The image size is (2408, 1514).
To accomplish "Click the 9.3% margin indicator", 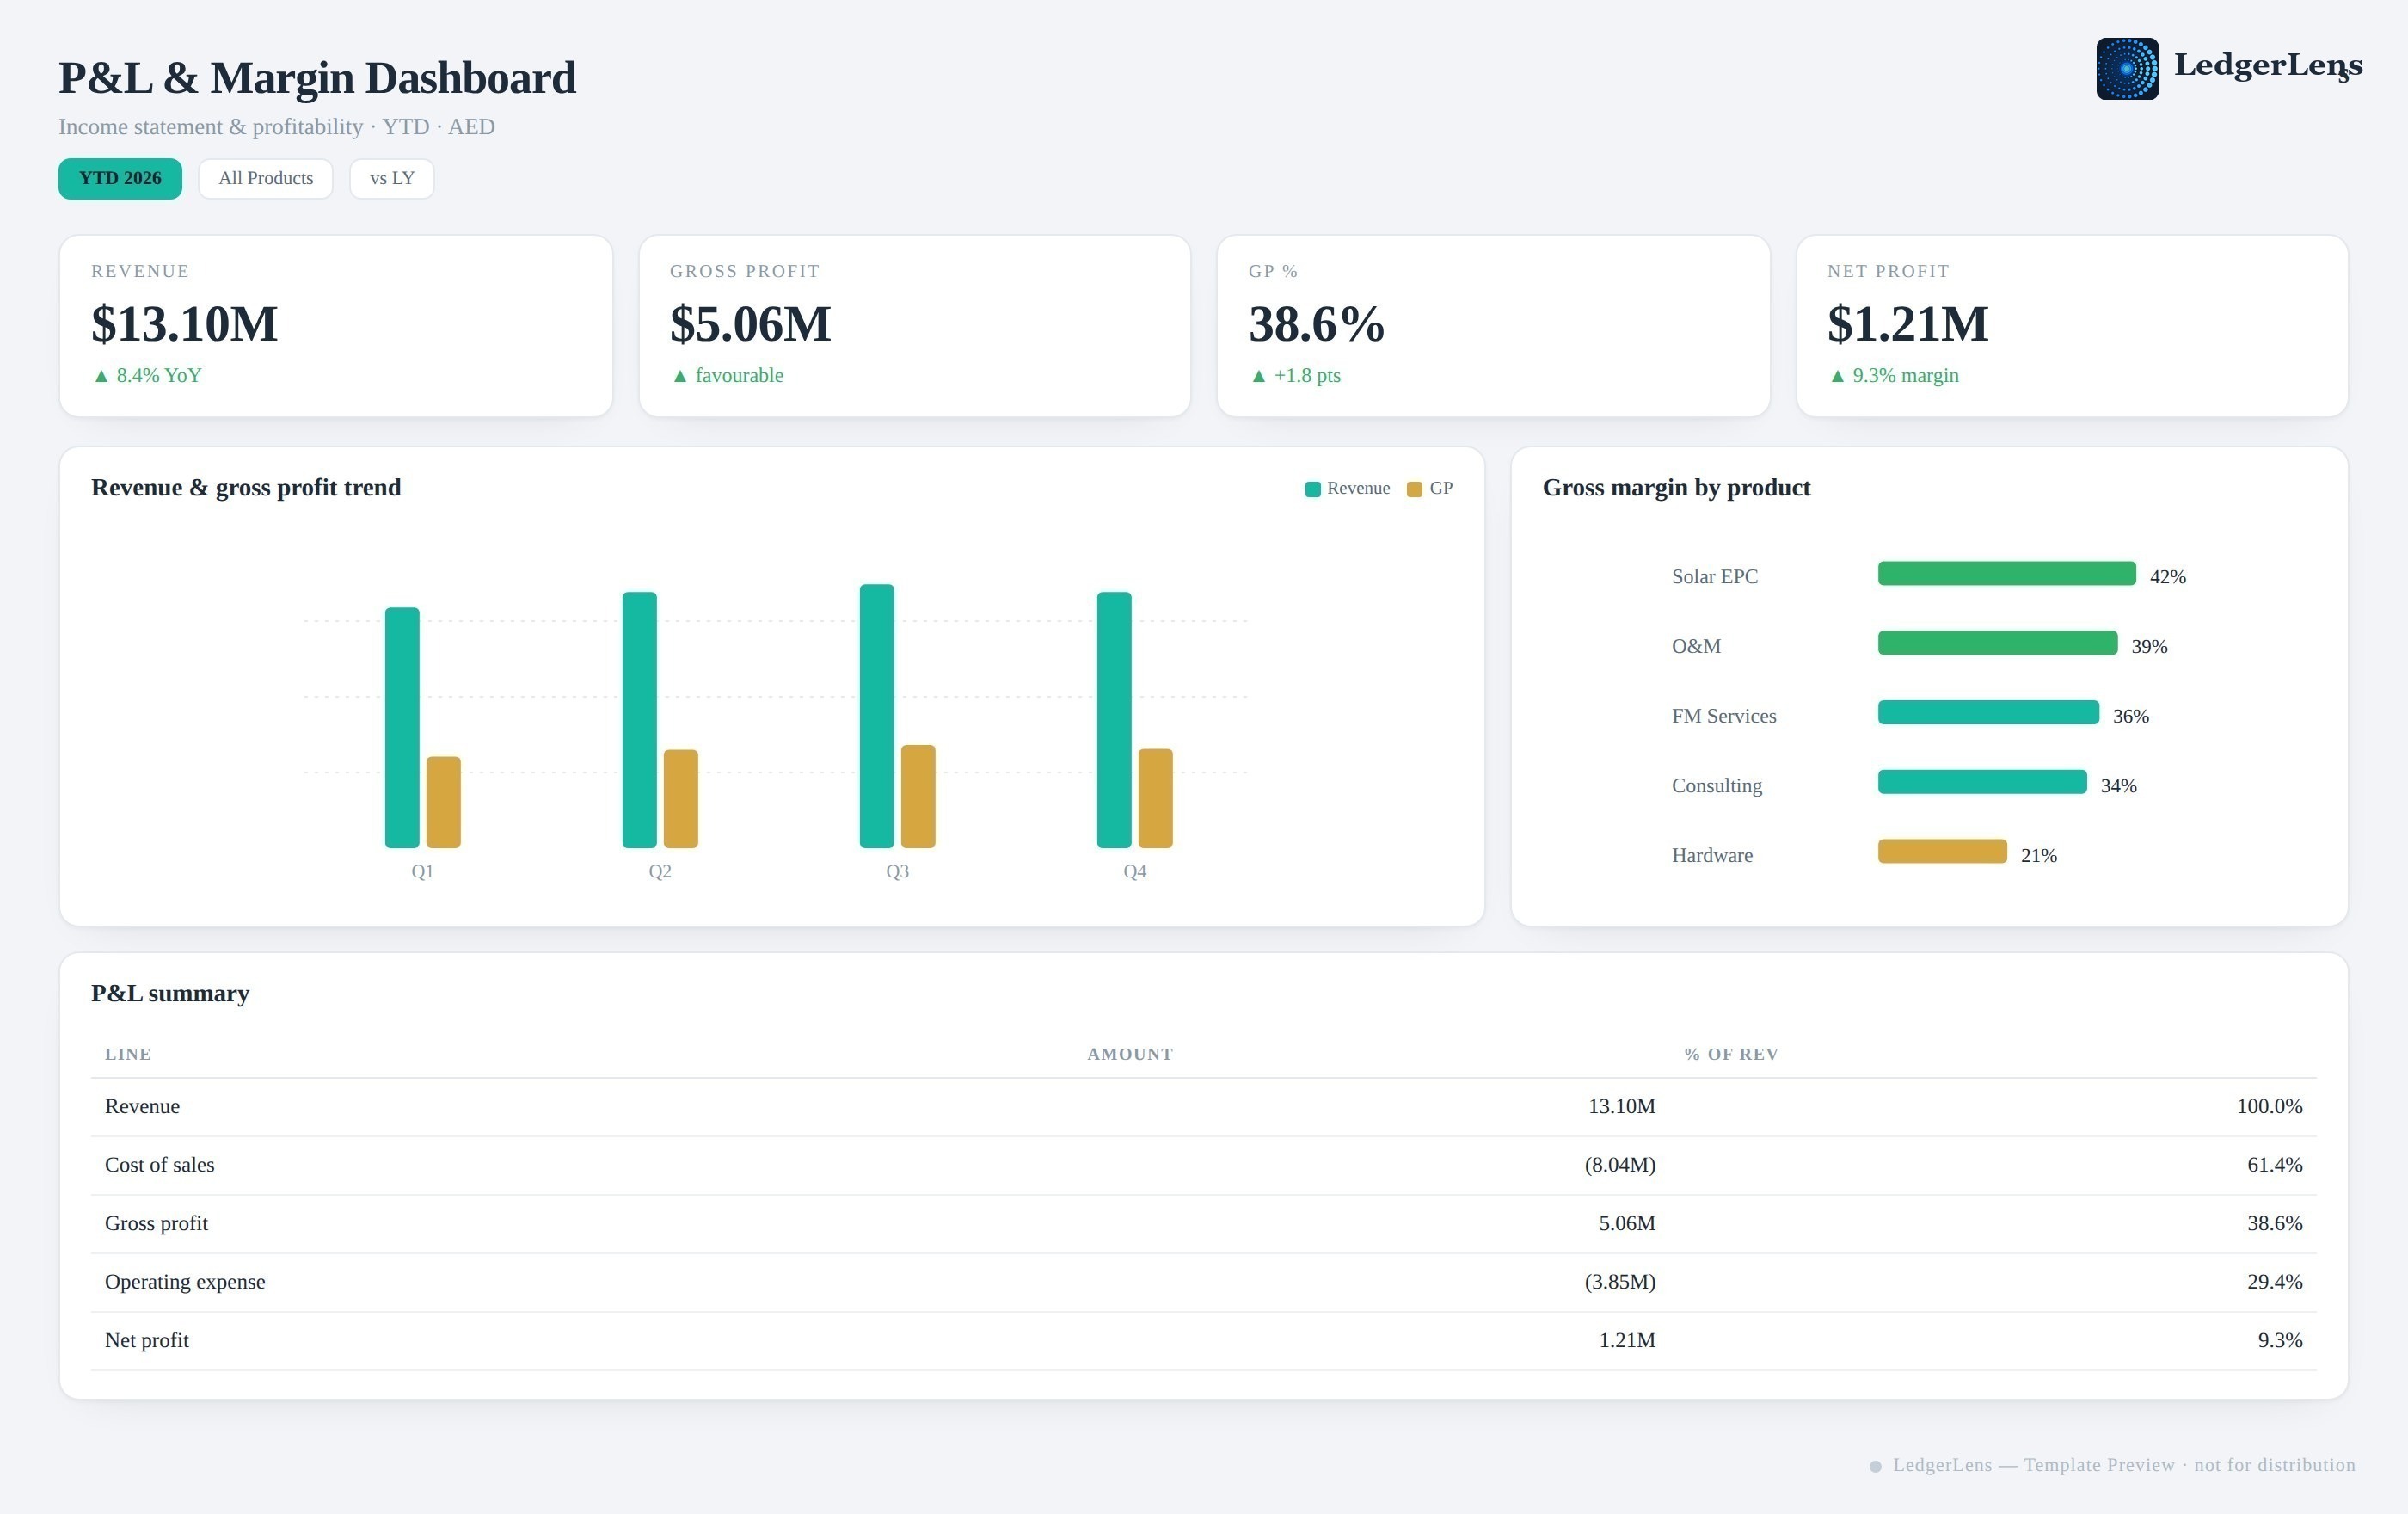I will (1894, 376).
